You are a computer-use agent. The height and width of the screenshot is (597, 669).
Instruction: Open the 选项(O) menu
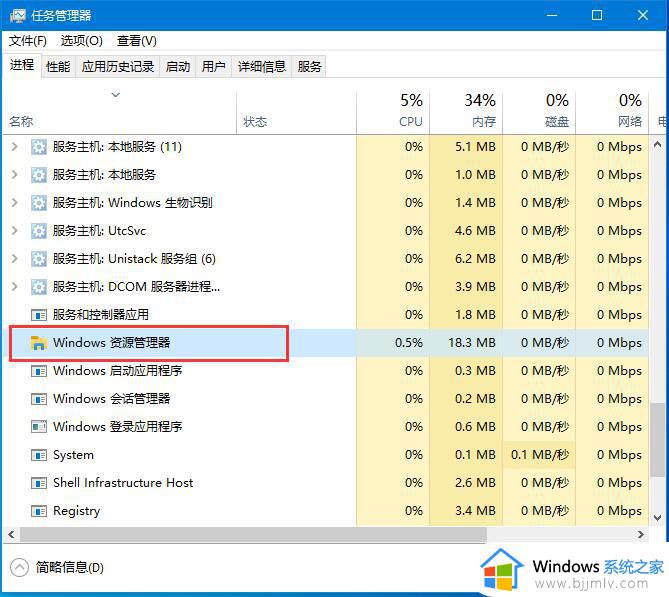[x=81, y=41]
